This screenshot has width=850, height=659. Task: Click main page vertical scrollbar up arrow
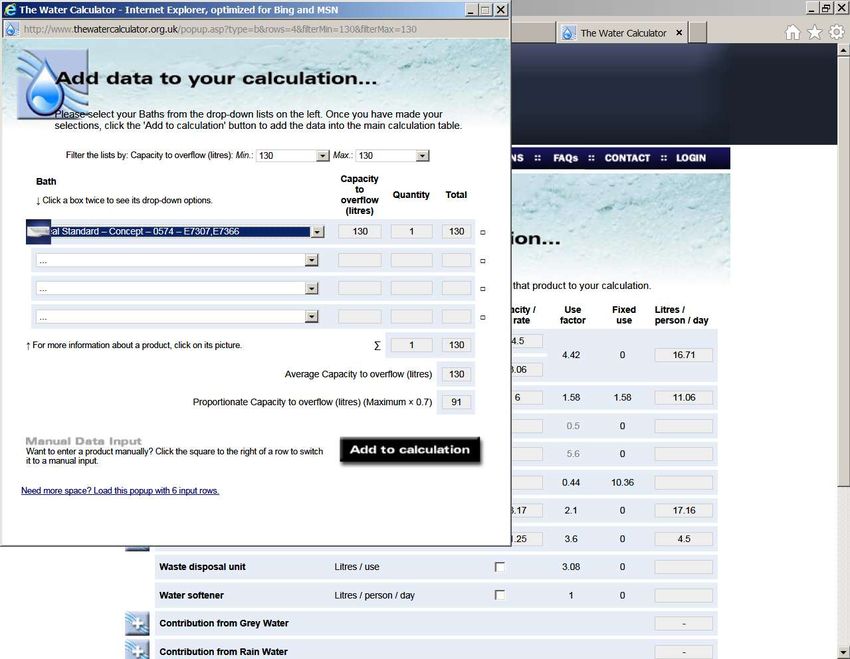[843, 50]
